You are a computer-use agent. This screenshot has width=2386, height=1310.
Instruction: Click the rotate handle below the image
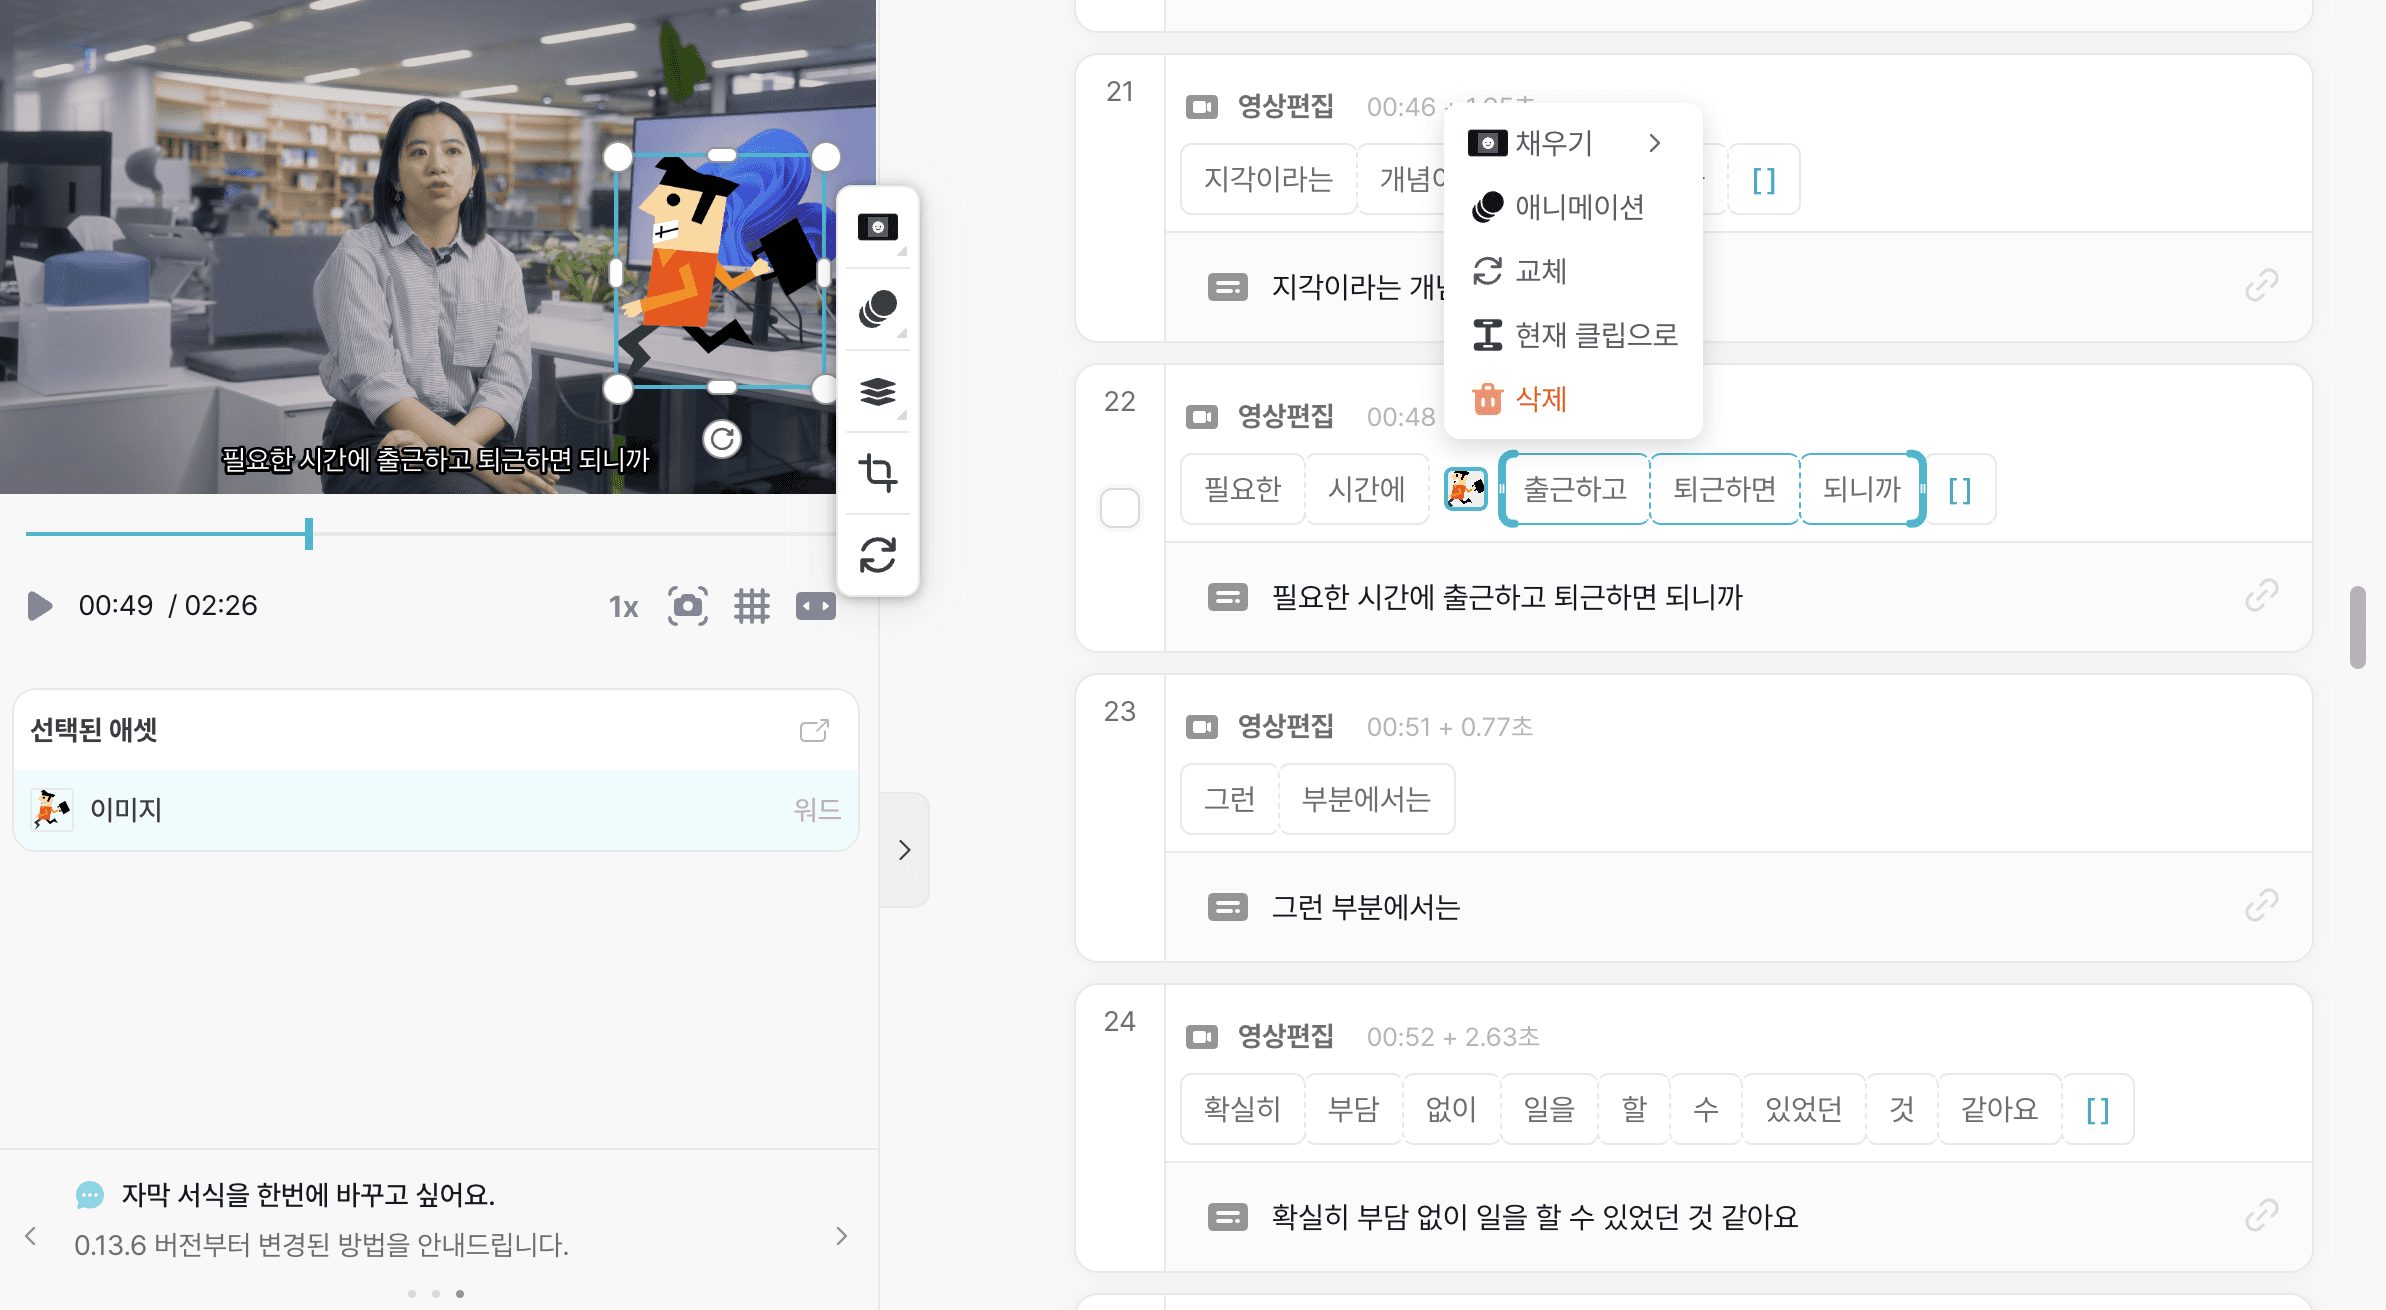click(721, 439)
